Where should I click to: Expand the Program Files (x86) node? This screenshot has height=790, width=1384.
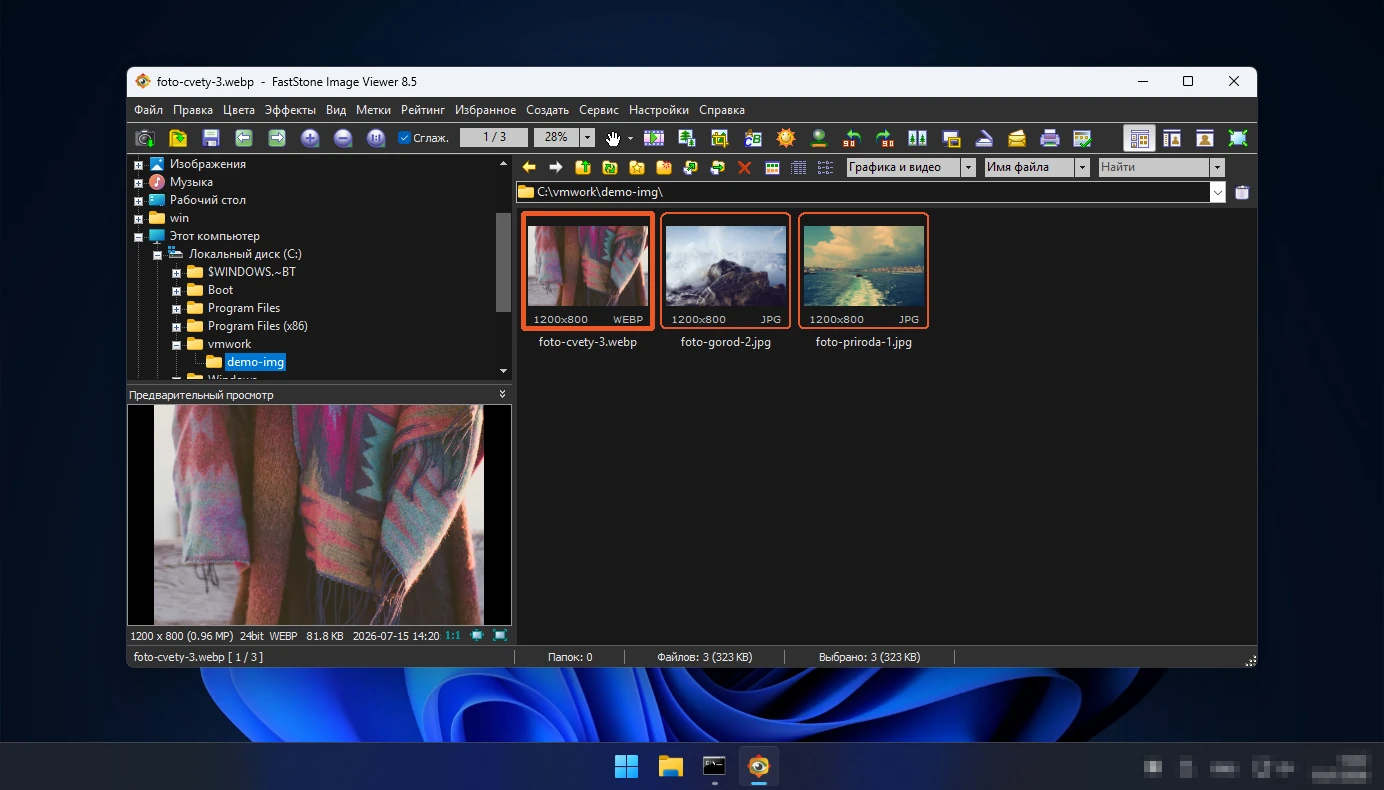[176, 326]
